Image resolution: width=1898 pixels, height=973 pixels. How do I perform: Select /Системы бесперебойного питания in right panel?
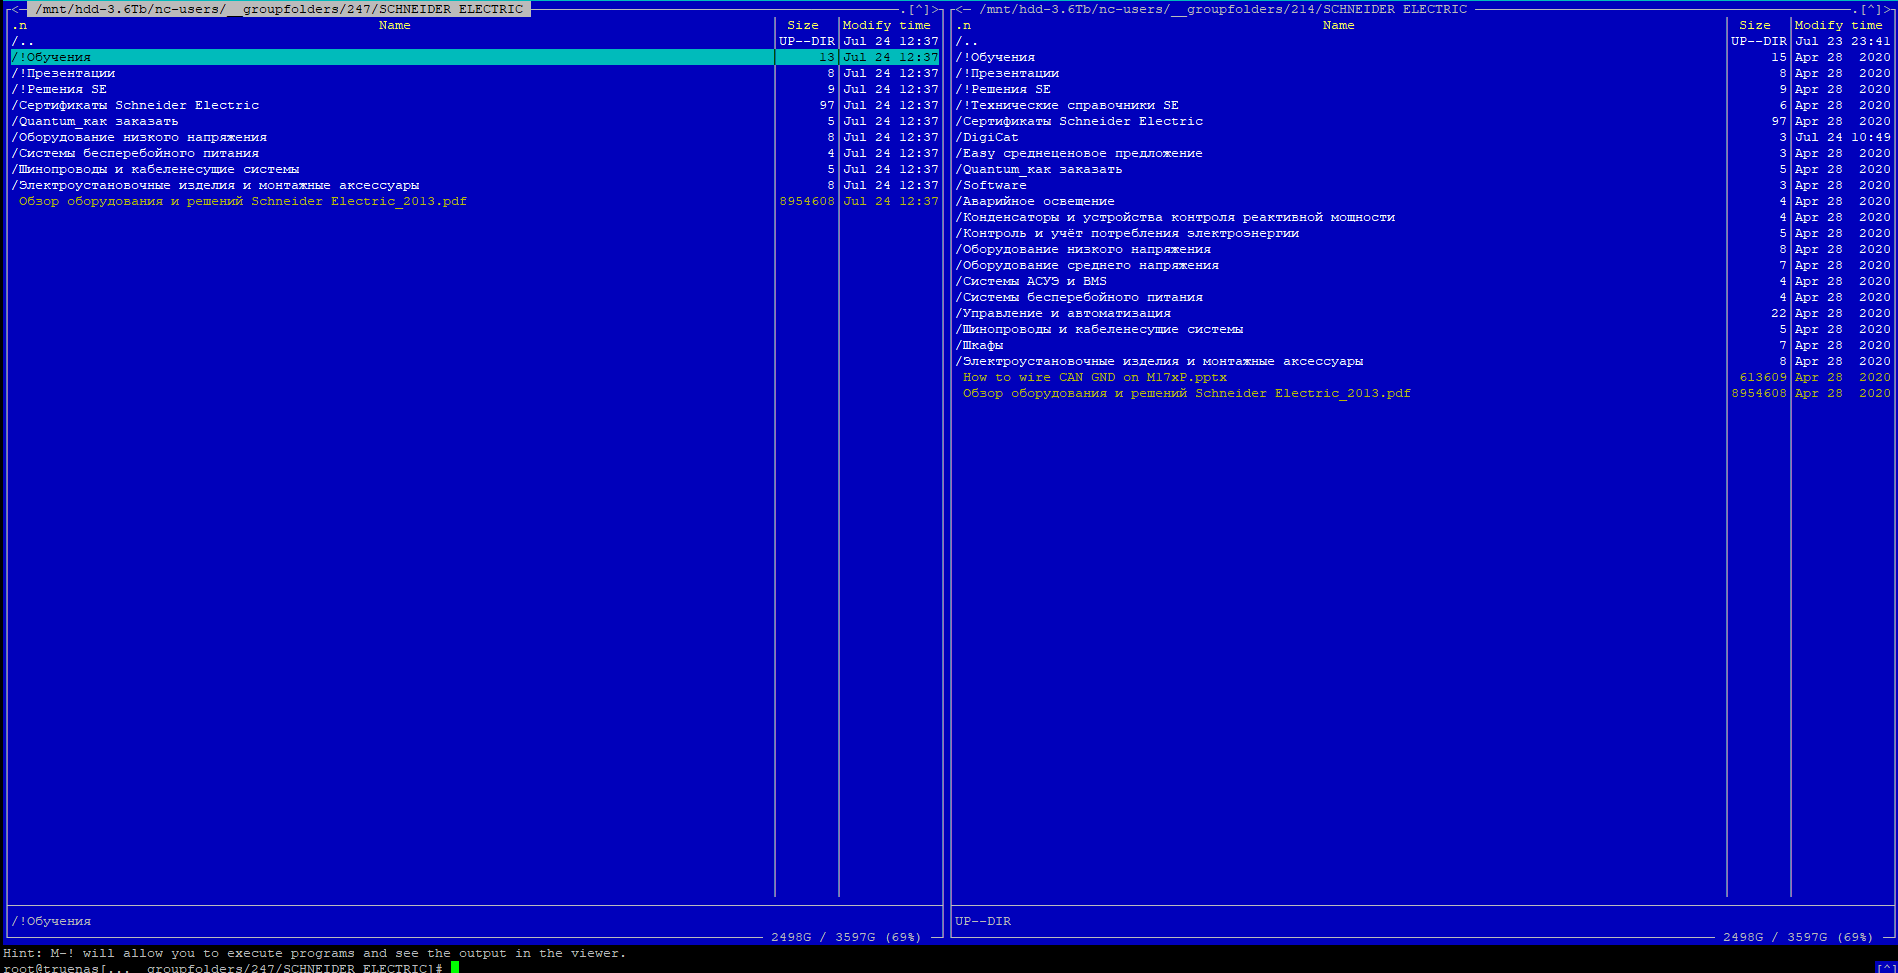(x=1423, y=297)
